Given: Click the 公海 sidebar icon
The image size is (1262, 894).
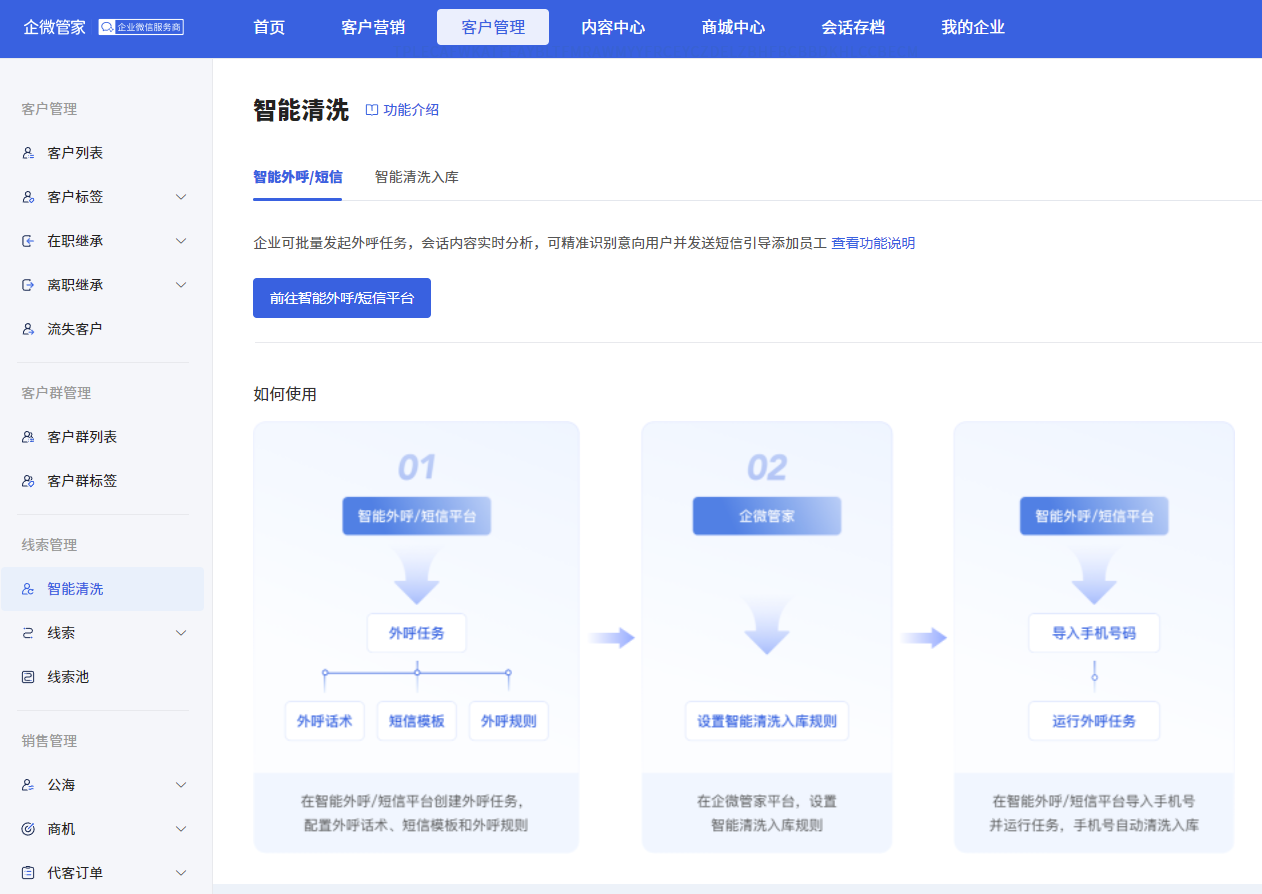Looking at the screenshot, I should coord(29,785).
